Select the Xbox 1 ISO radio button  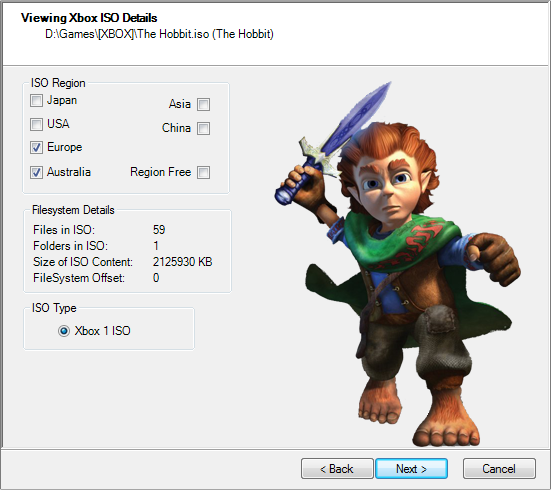tap(64, 331)
